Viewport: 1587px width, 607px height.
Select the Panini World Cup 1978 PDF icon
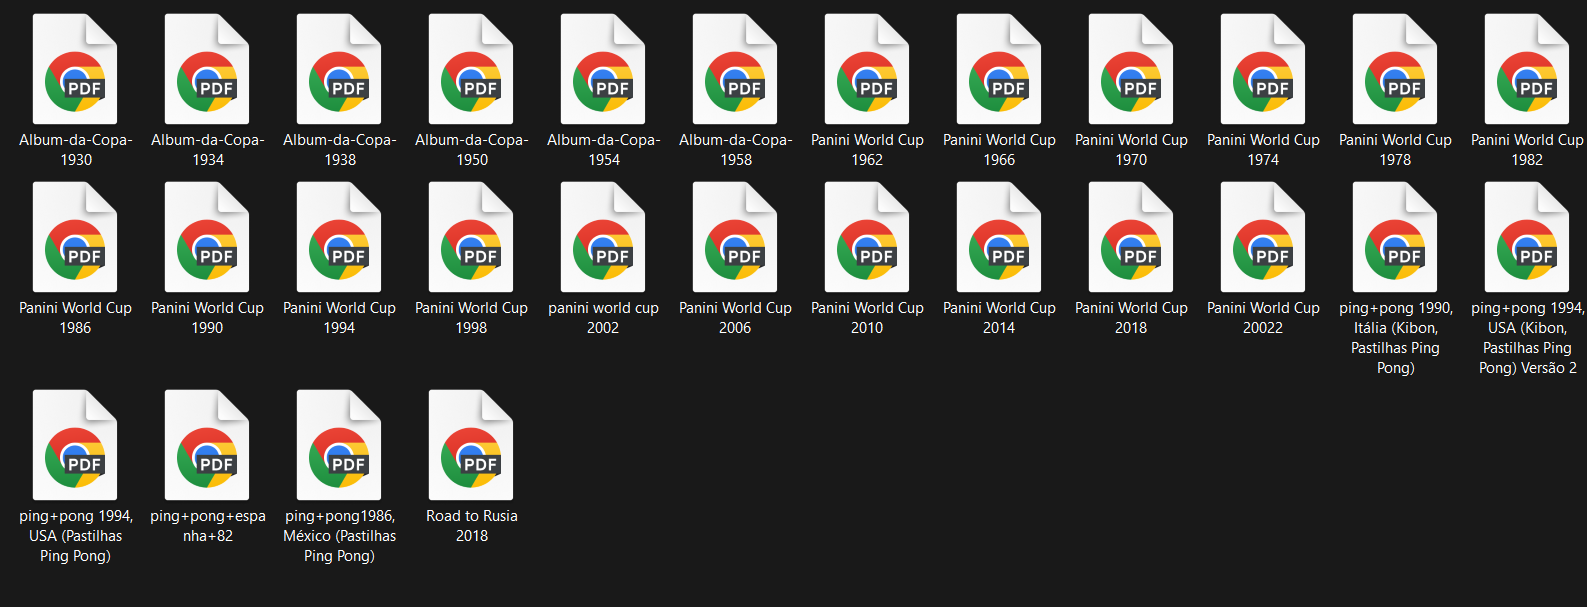(1395, 69)
